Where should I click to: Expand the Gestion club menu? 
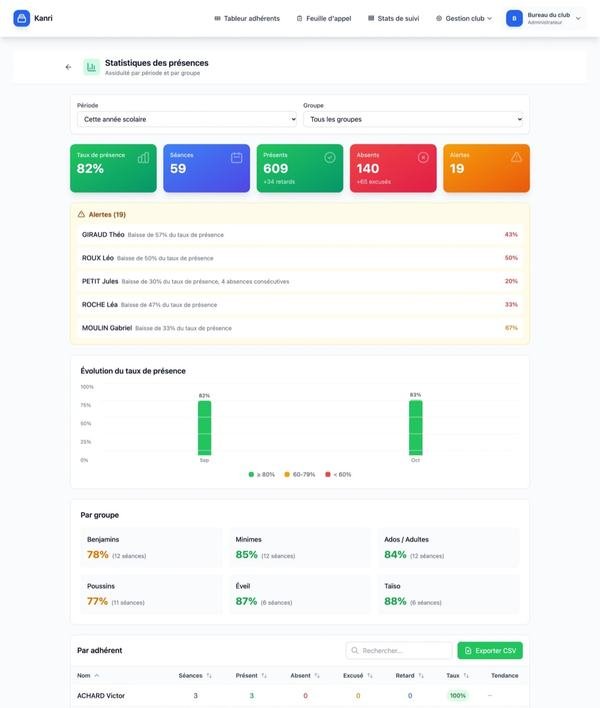point(464,19)
